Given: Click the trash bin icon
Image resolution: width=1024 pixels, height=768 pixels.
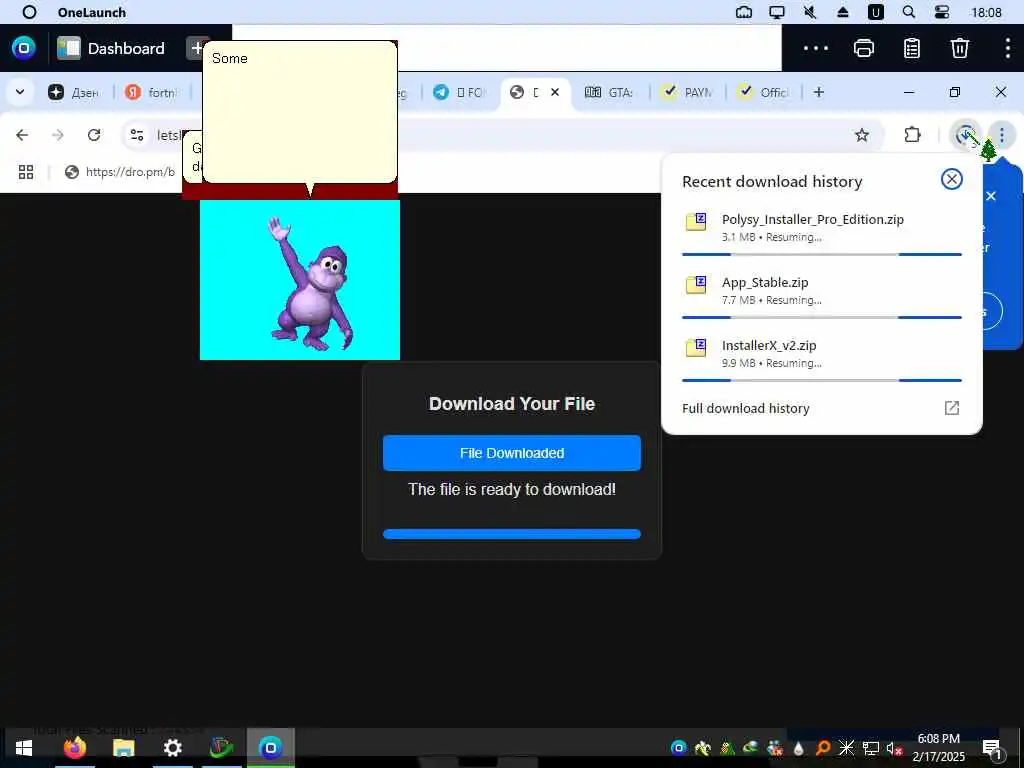Looking at the screenshot, I should tap(959, 48).
